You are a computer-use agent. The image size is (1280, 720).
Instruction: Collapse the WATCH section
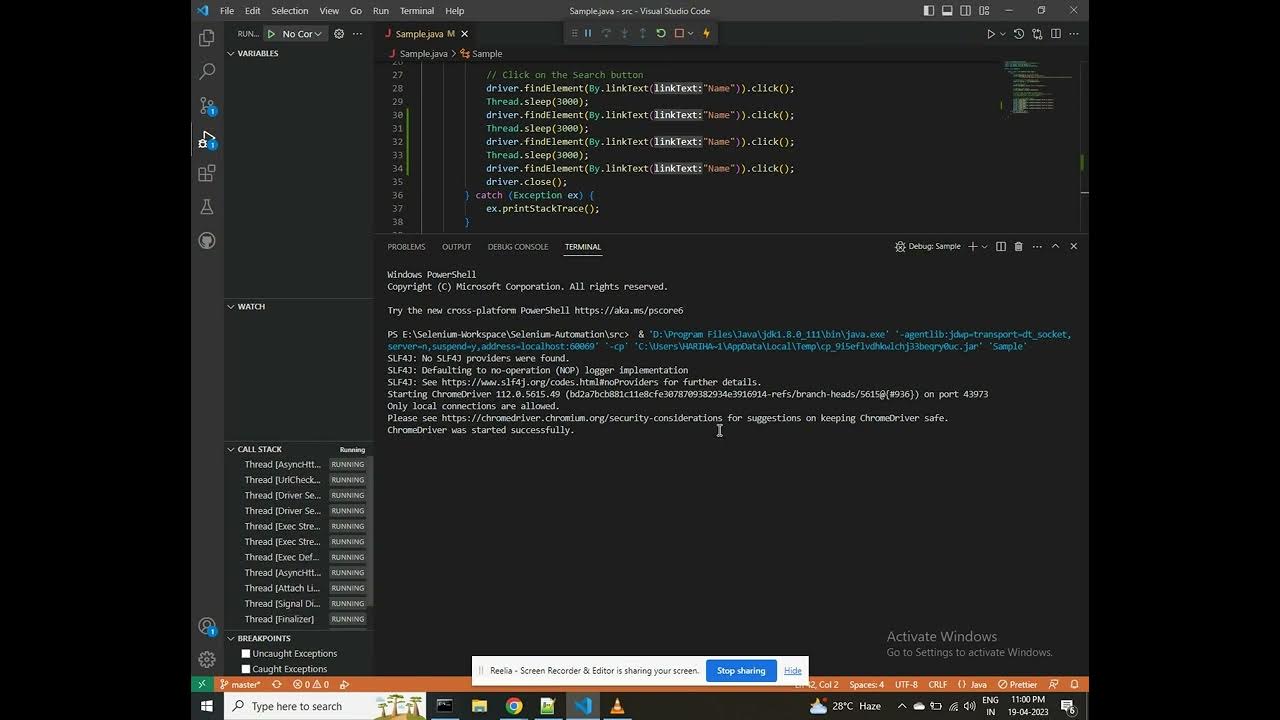pyautogui.click(x=299, y=306)
